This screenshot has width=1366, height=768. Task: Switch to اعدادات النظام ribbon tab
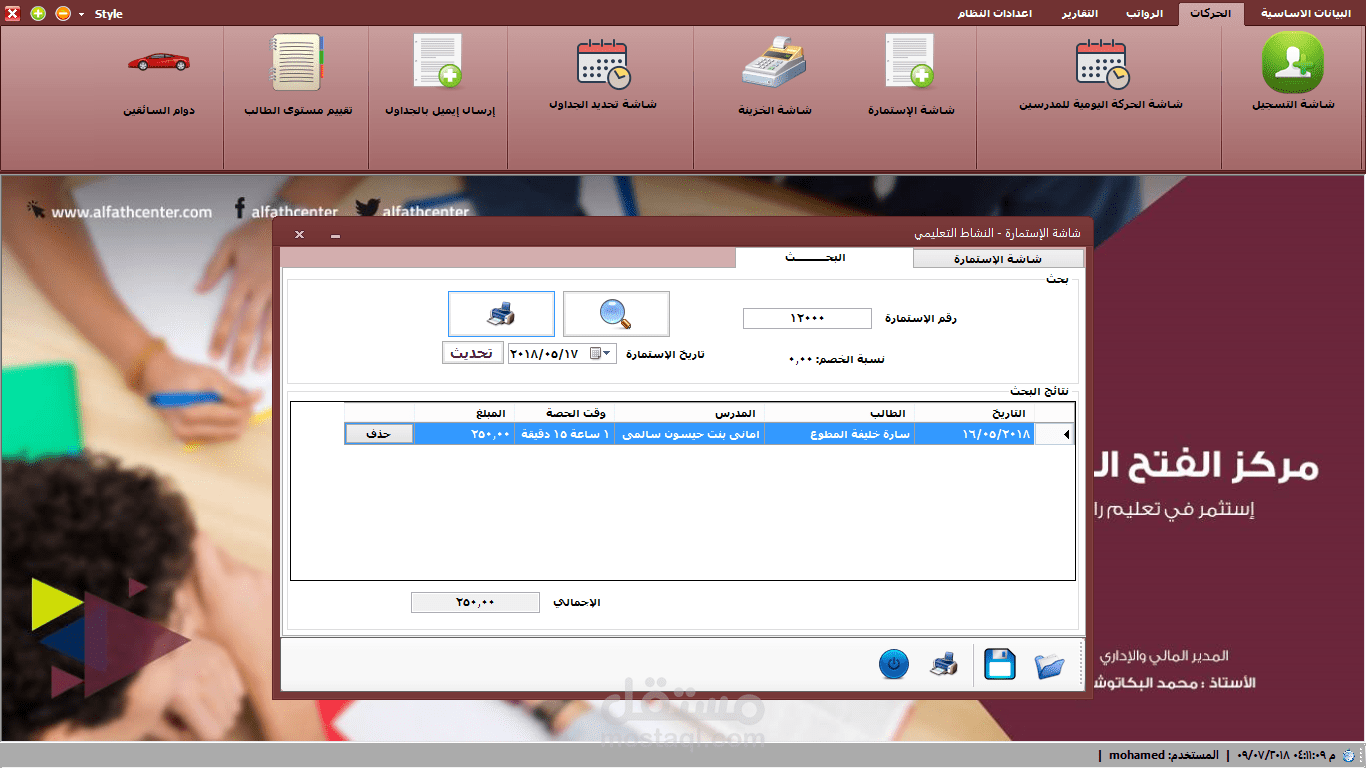[993, 14]
